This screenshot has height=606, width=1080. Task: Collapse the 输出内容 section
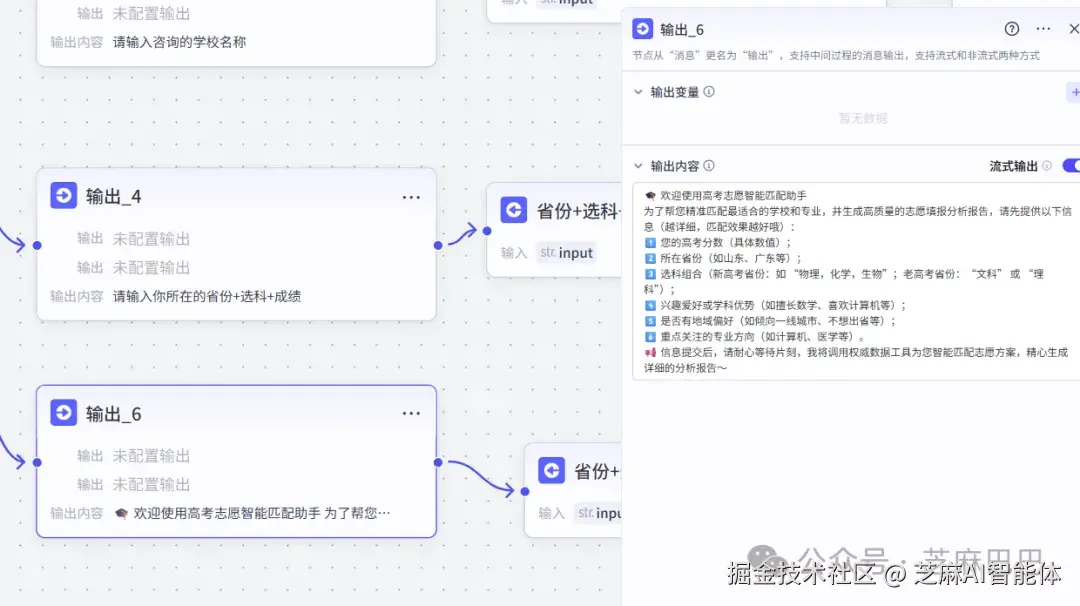pos(636,166)
